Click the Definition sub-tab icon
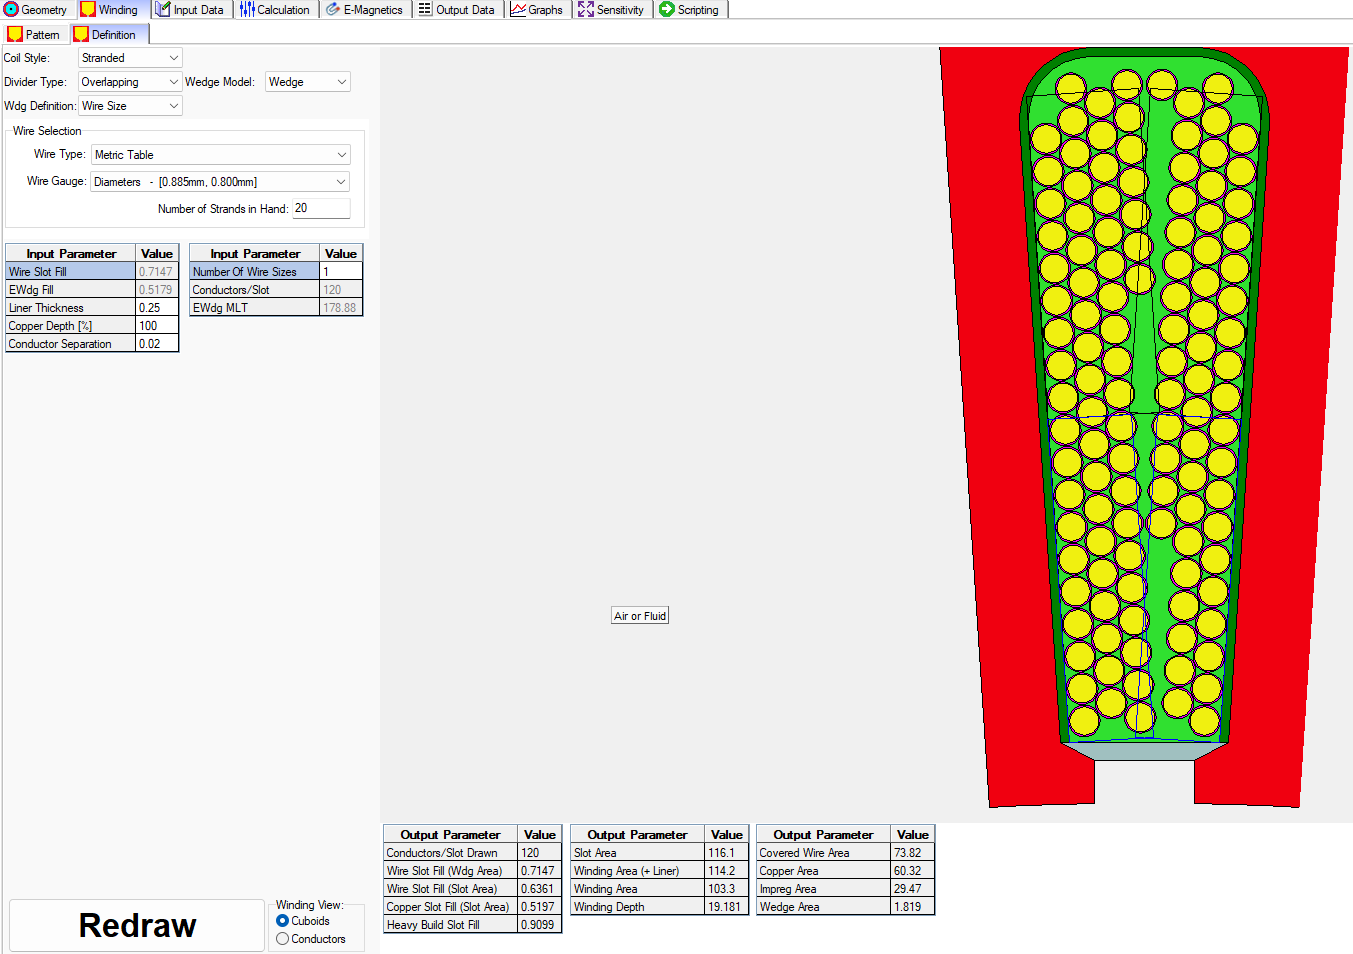1353x954 pixels. point(81,34)
